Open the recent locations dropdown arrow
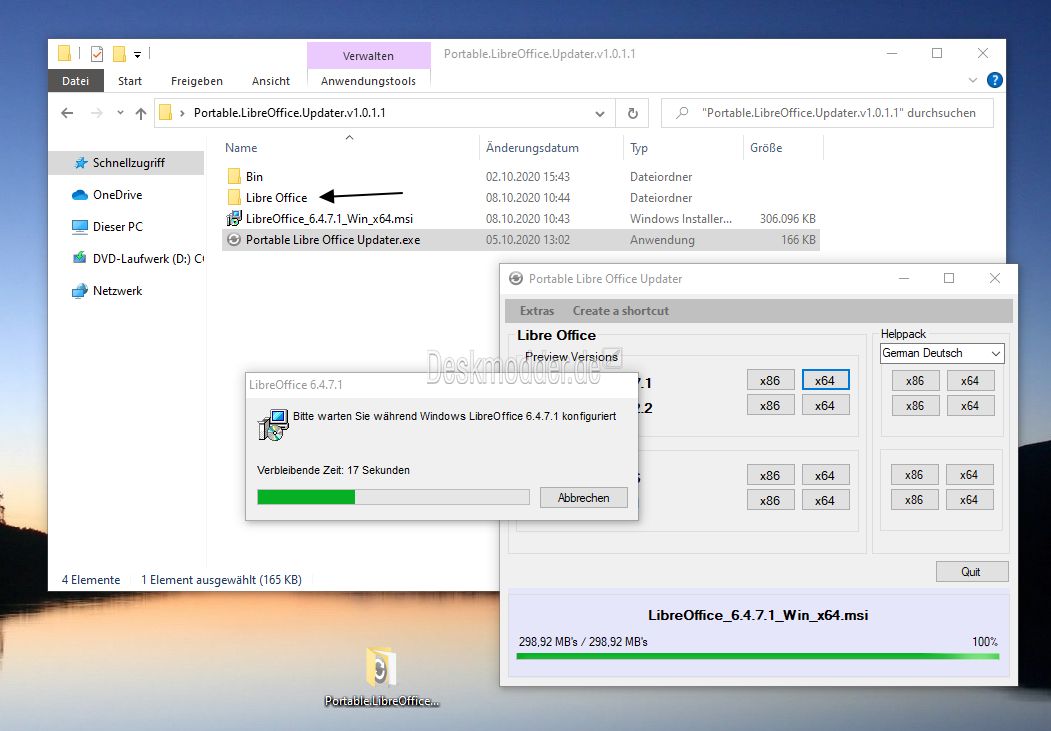This screenshot has height=731, width=1051. click(120, 113)
